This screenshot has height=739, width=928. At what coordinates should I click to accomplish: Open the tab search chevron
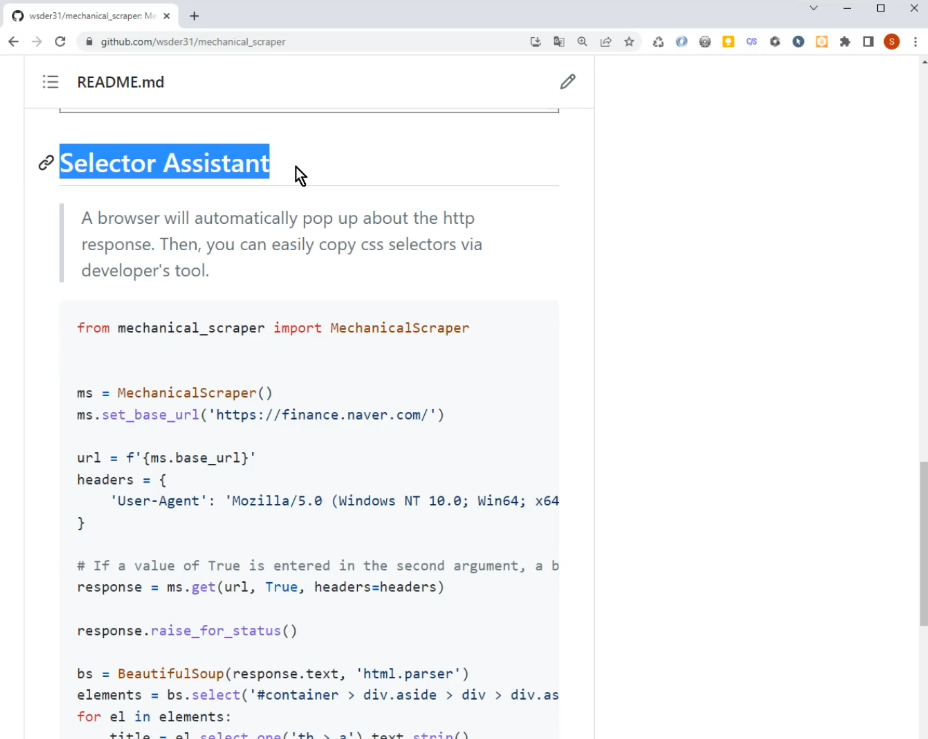pyautogui.click(x=814, y=8)
